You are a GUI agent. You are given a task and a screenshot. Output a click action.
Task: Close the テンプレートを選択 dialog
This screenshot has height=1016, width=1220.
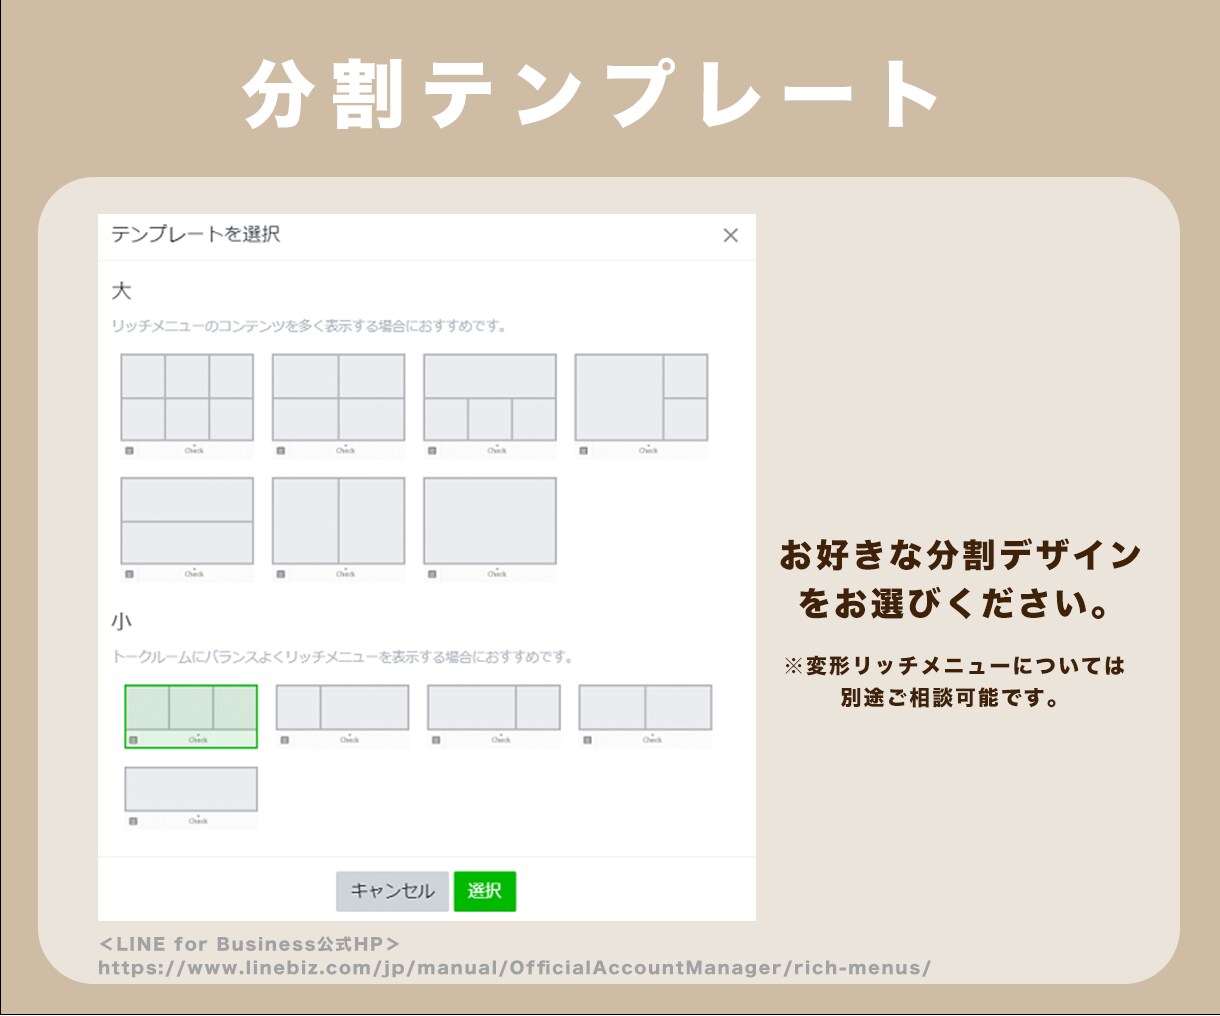[731, 235]
